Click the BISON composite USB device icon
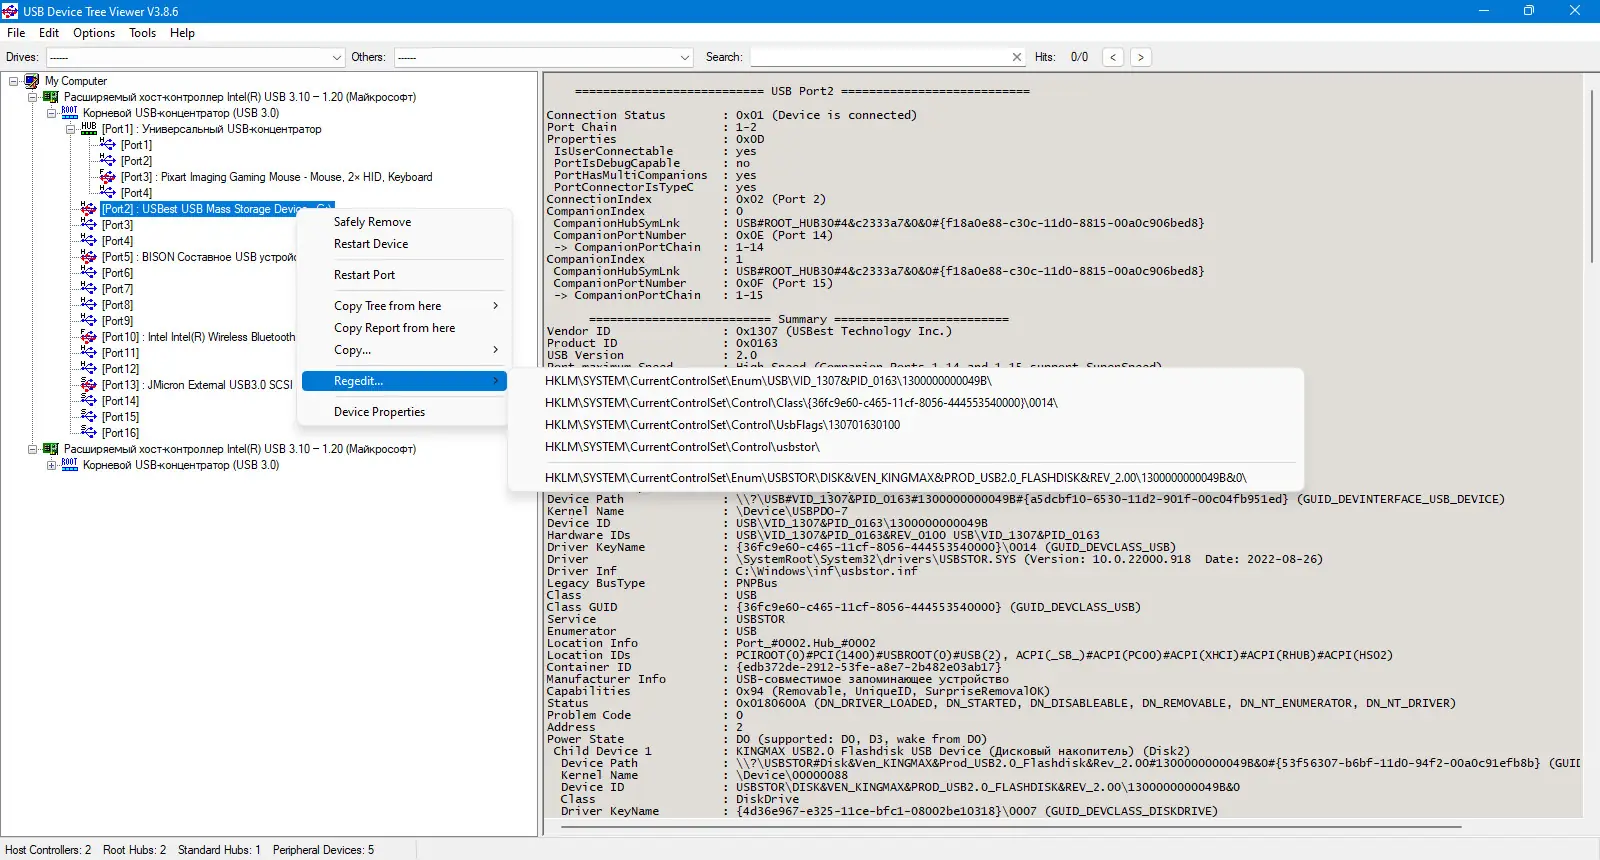This screenshot has width=1600, height=860. (89, 257)
